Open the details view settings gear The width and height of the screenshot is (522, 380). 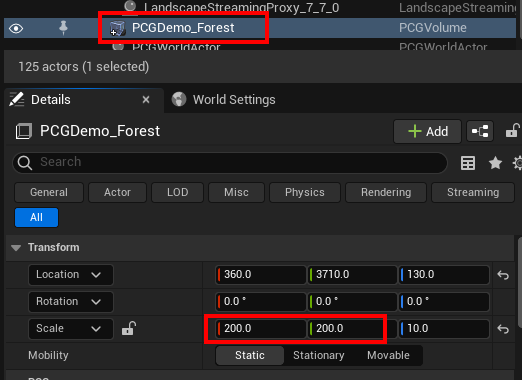coord(517,163)
